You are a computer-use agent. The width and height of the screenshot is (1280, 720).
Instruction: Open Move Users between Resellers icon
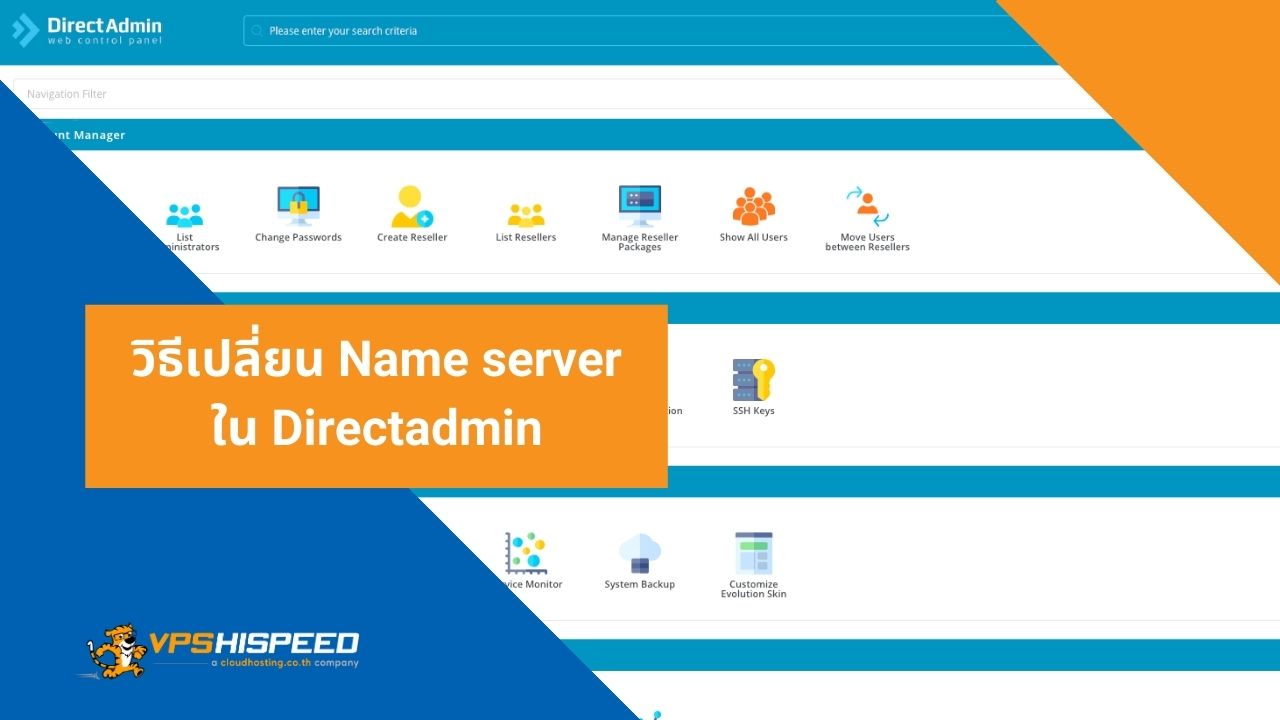point(867,207)
